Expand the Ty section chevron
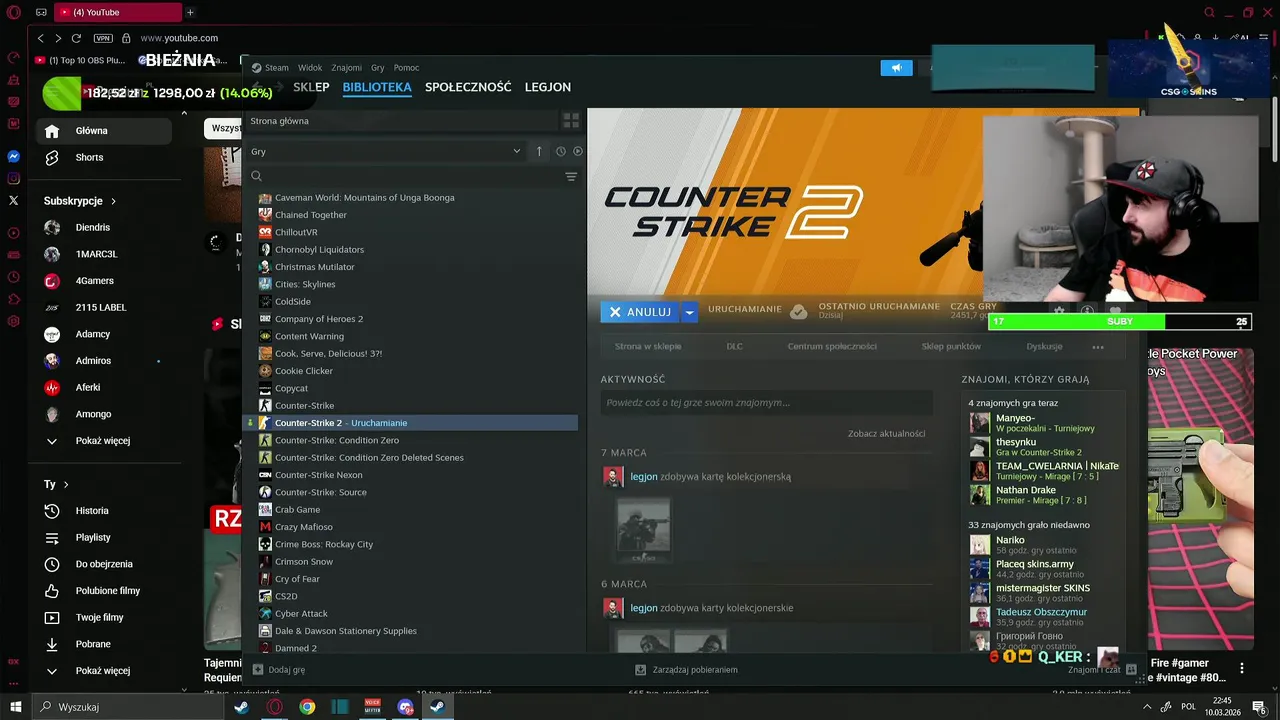 (66, 484)
